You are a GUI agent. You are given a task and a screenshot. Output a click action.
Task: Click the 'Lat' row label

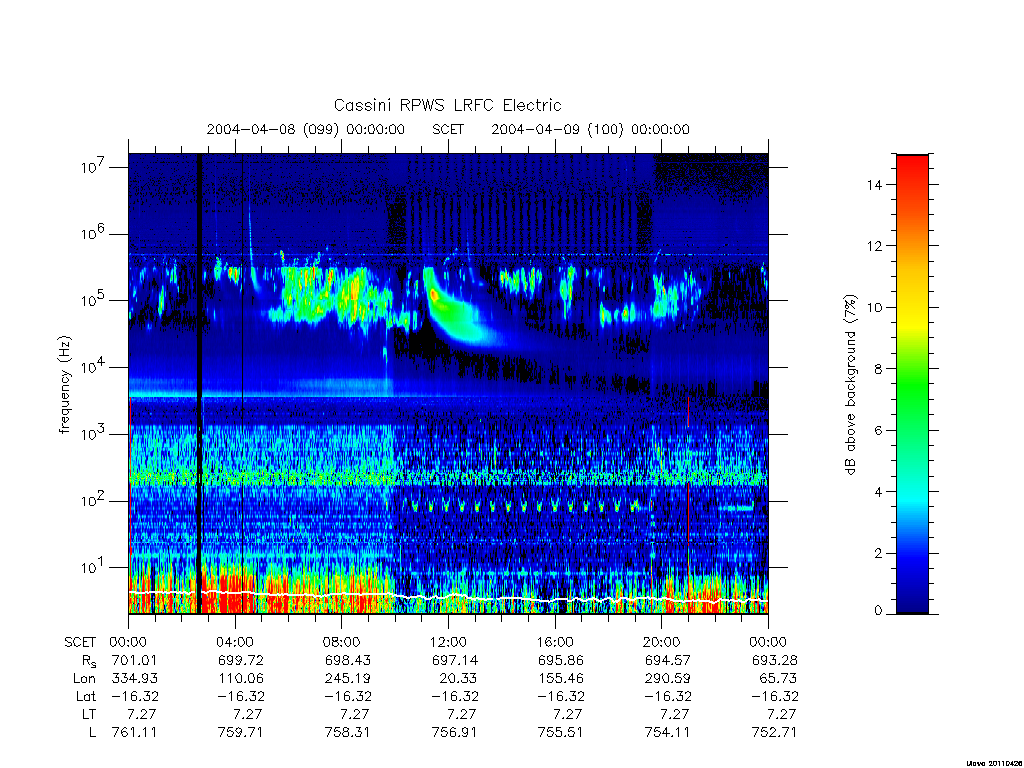tap(86, 696)
